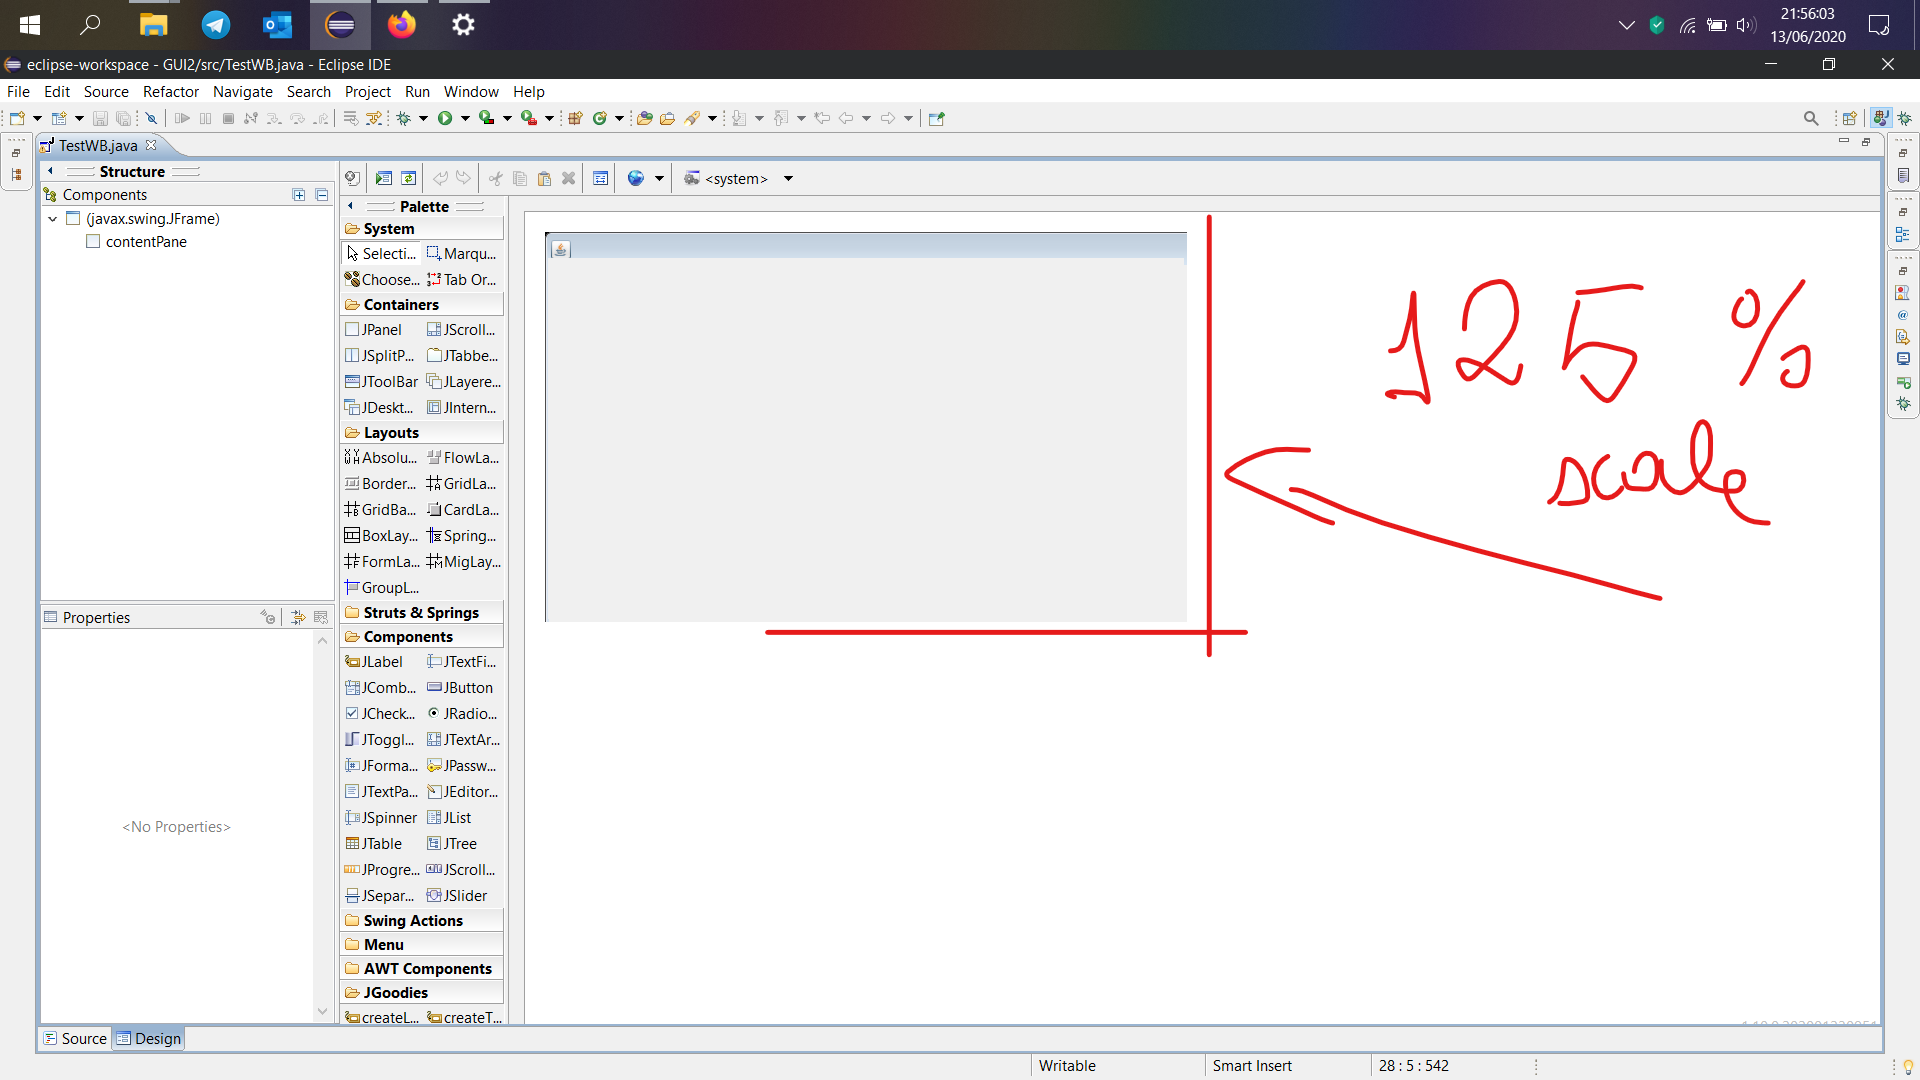Expand all components tree icon

coord(298,195)
